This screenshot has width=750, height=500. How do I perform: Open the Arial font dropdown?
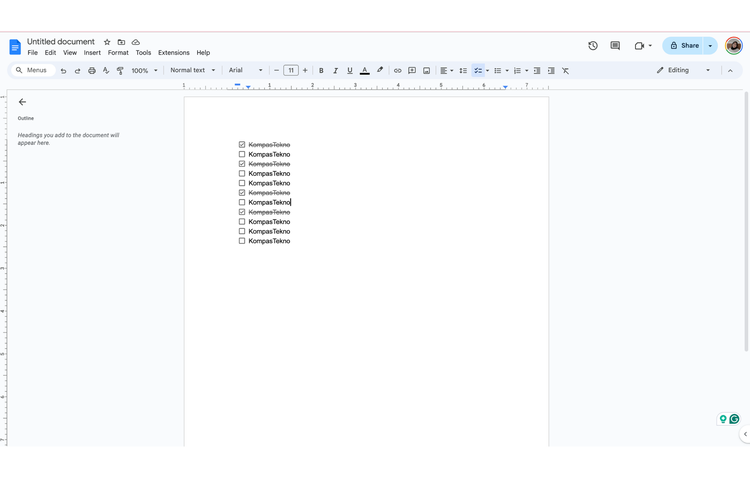[245, 71]
